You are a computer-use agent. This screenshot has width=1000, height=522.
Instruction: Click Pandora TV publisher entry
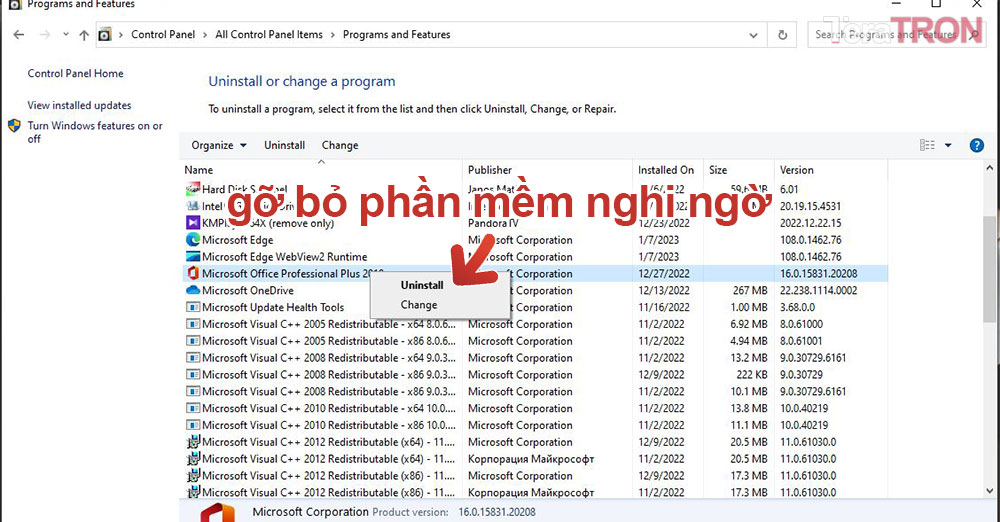(493, 223)
